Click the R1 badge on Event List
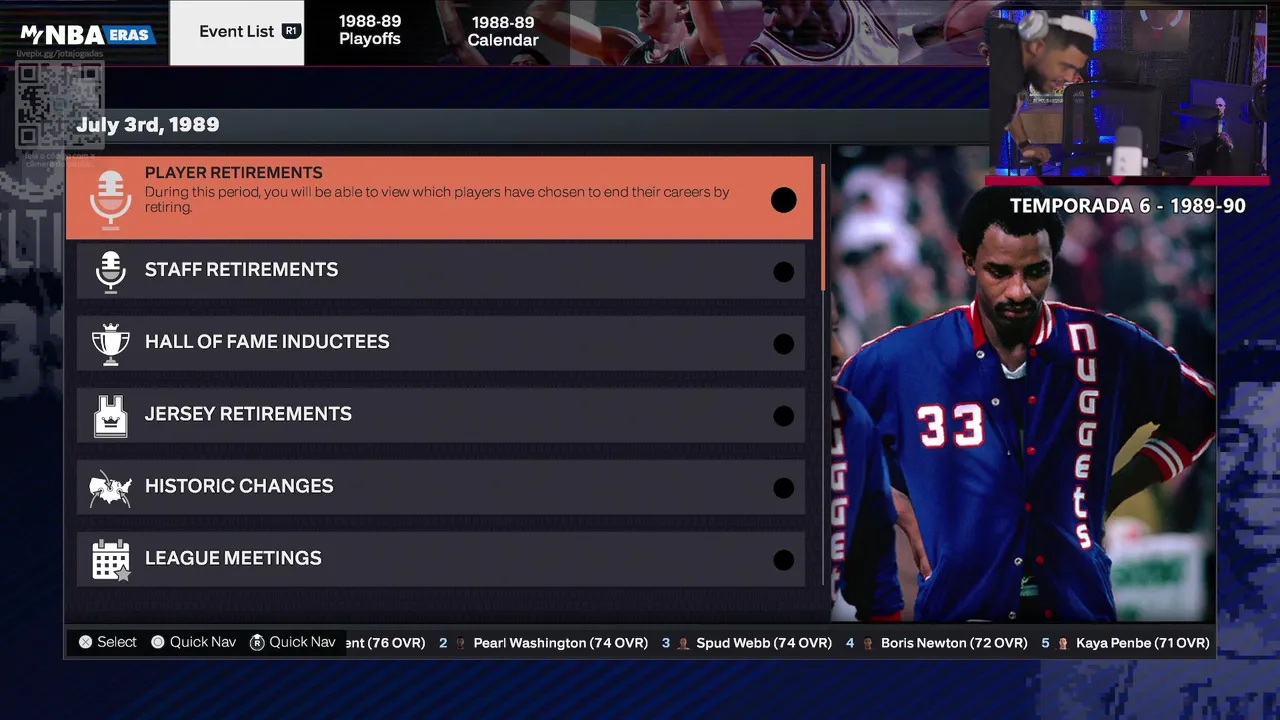The height and width of the screenshot is (720, 1280). tap(291, 31)
